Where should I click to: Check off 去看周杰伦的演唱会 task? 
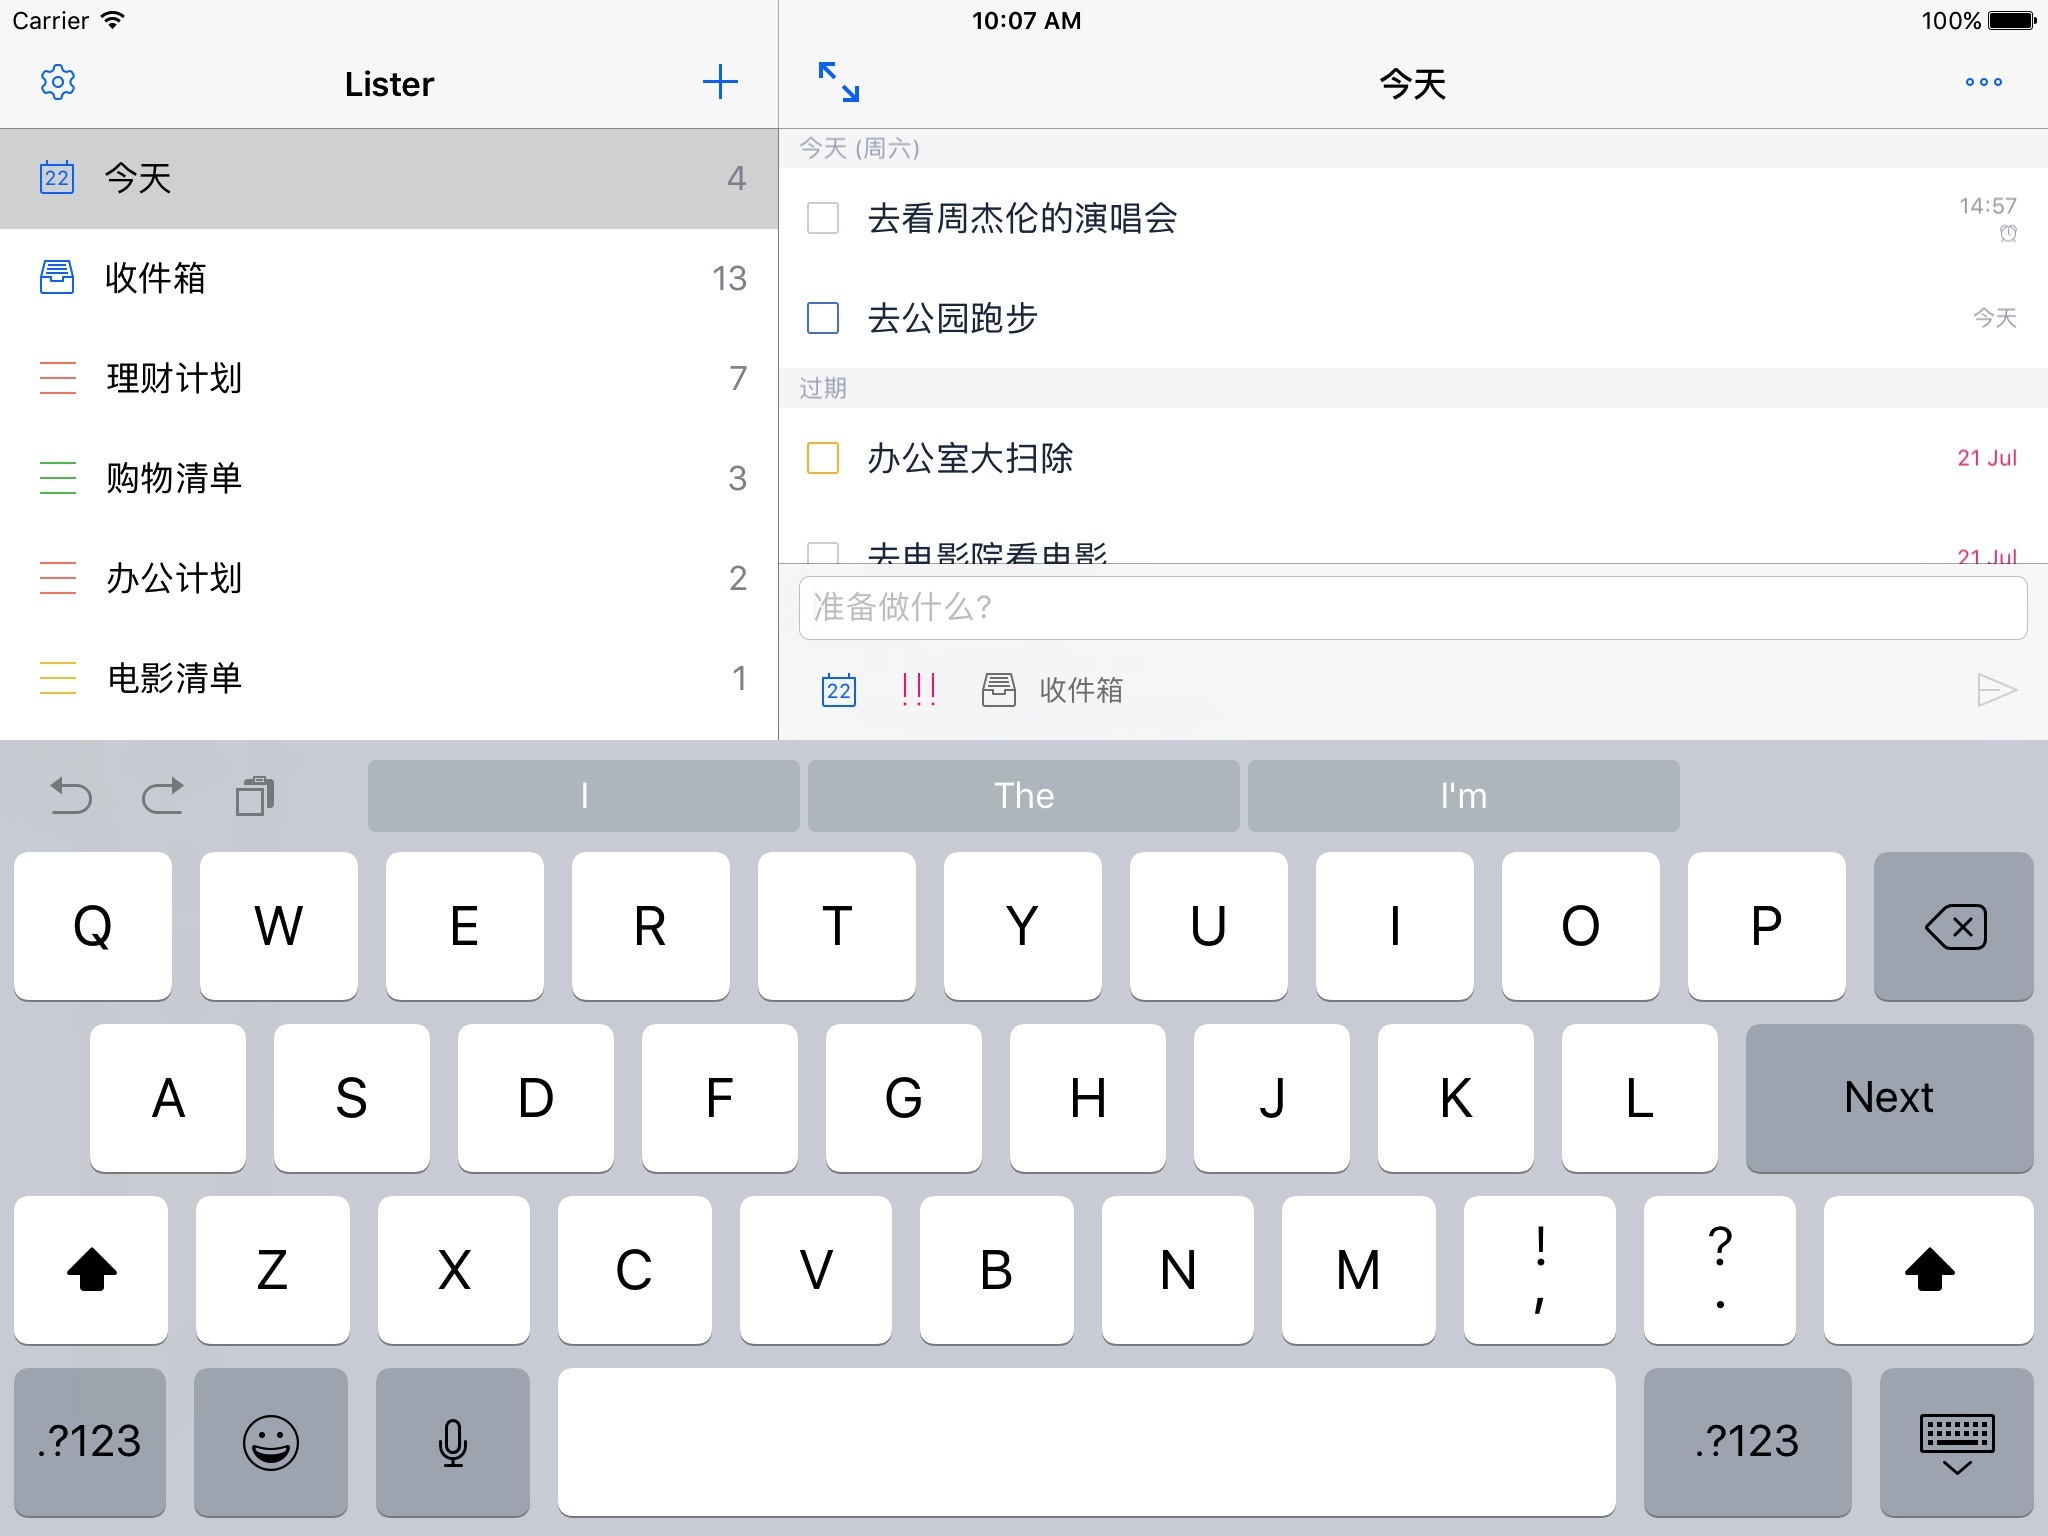pos(823,218)
